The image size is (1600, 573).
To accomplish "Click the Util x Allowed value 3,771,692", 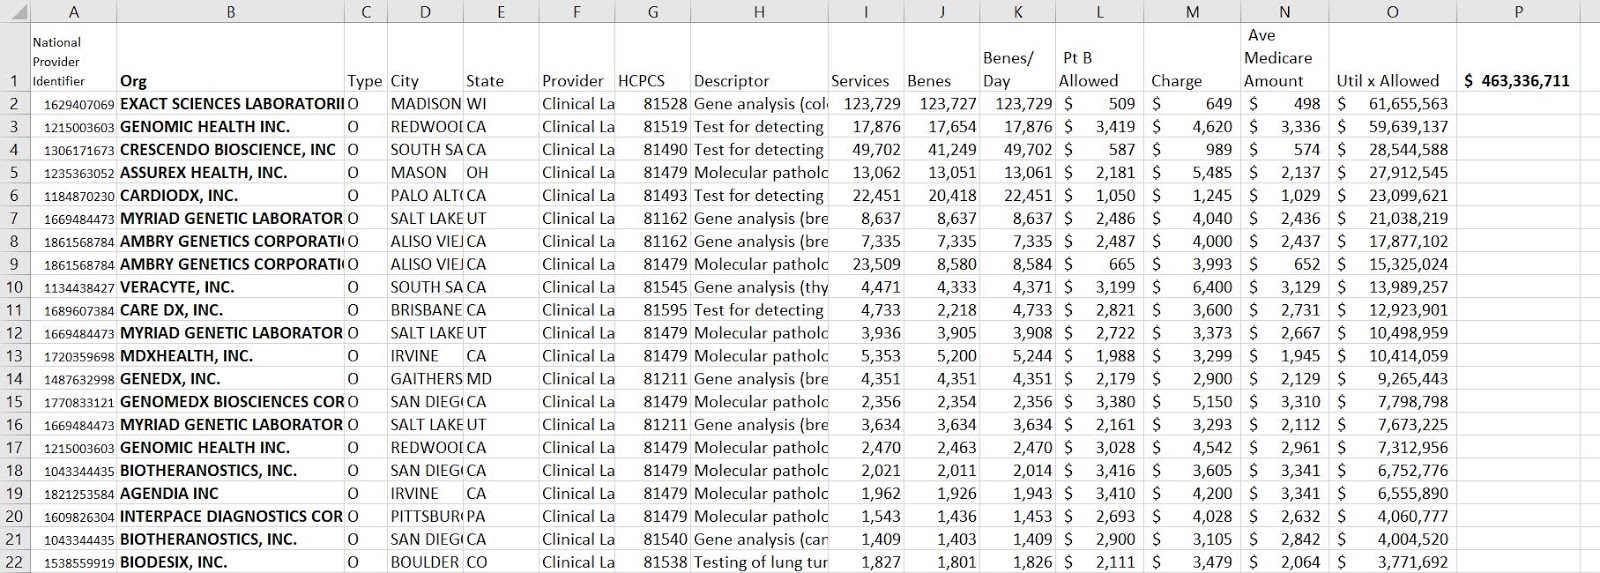I will click(x=1392, y=562).
